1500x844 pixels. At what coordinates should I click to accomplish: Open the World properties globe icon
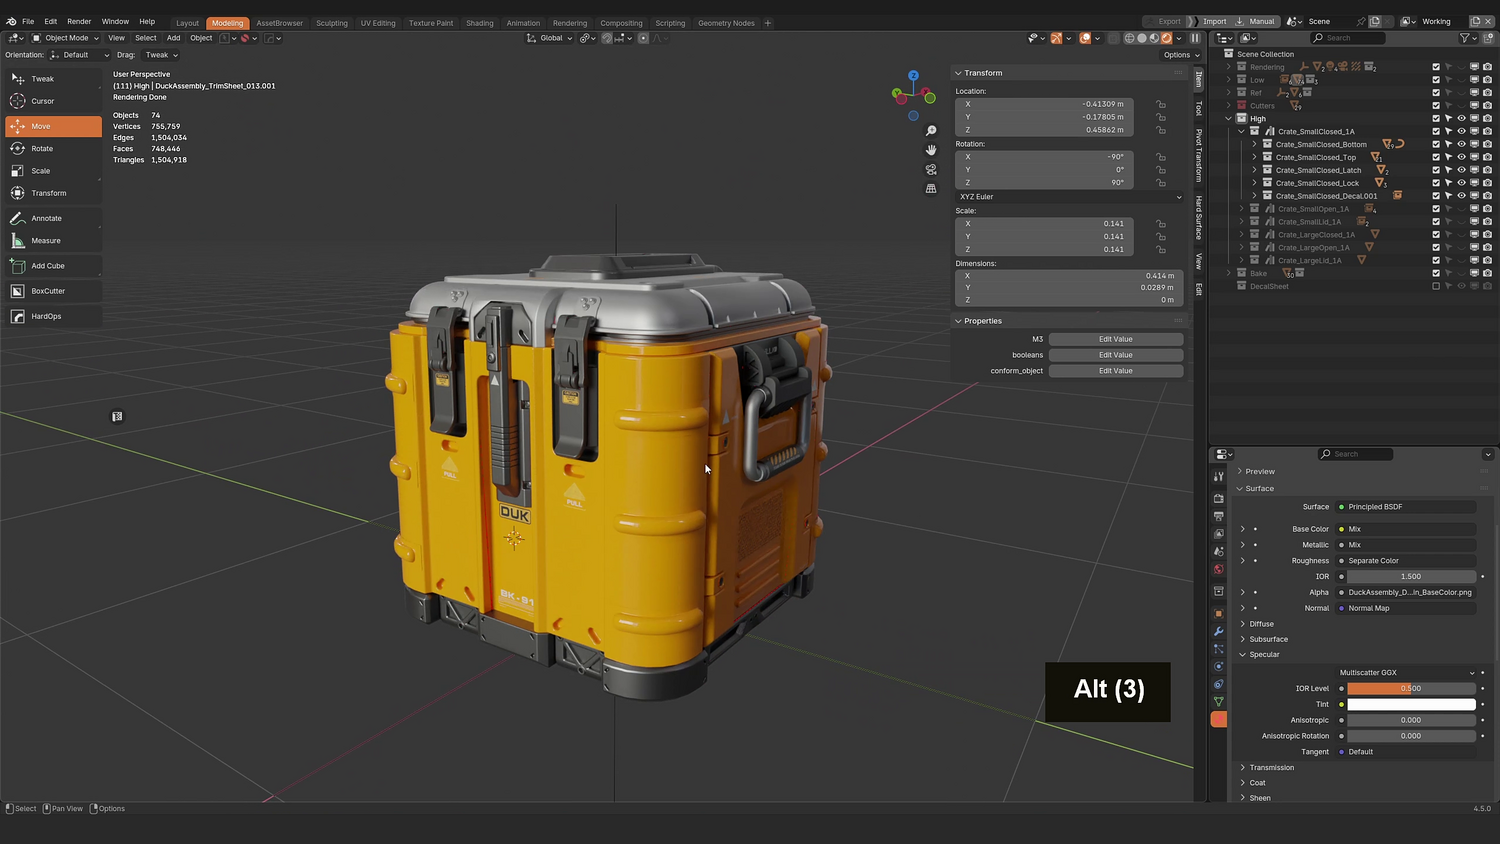(1219, 569)
